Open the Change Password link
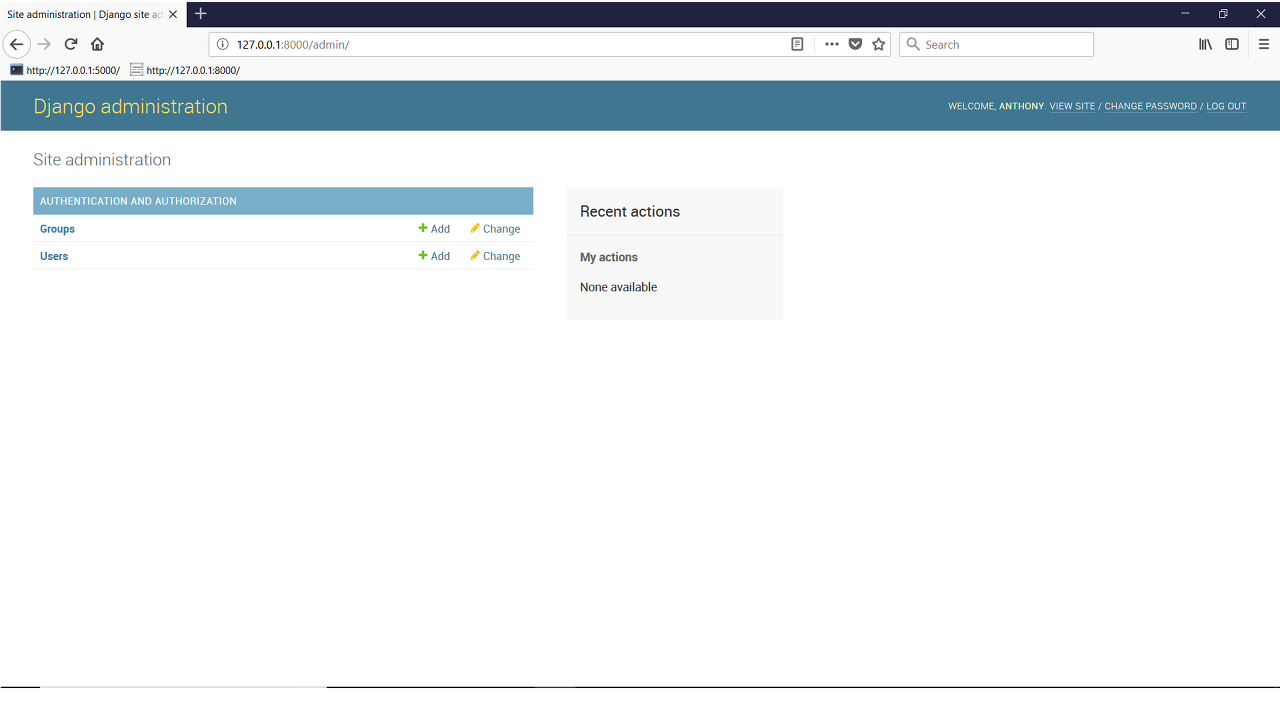Screen dimensions: 1280x720 [x=1150, y=106]
